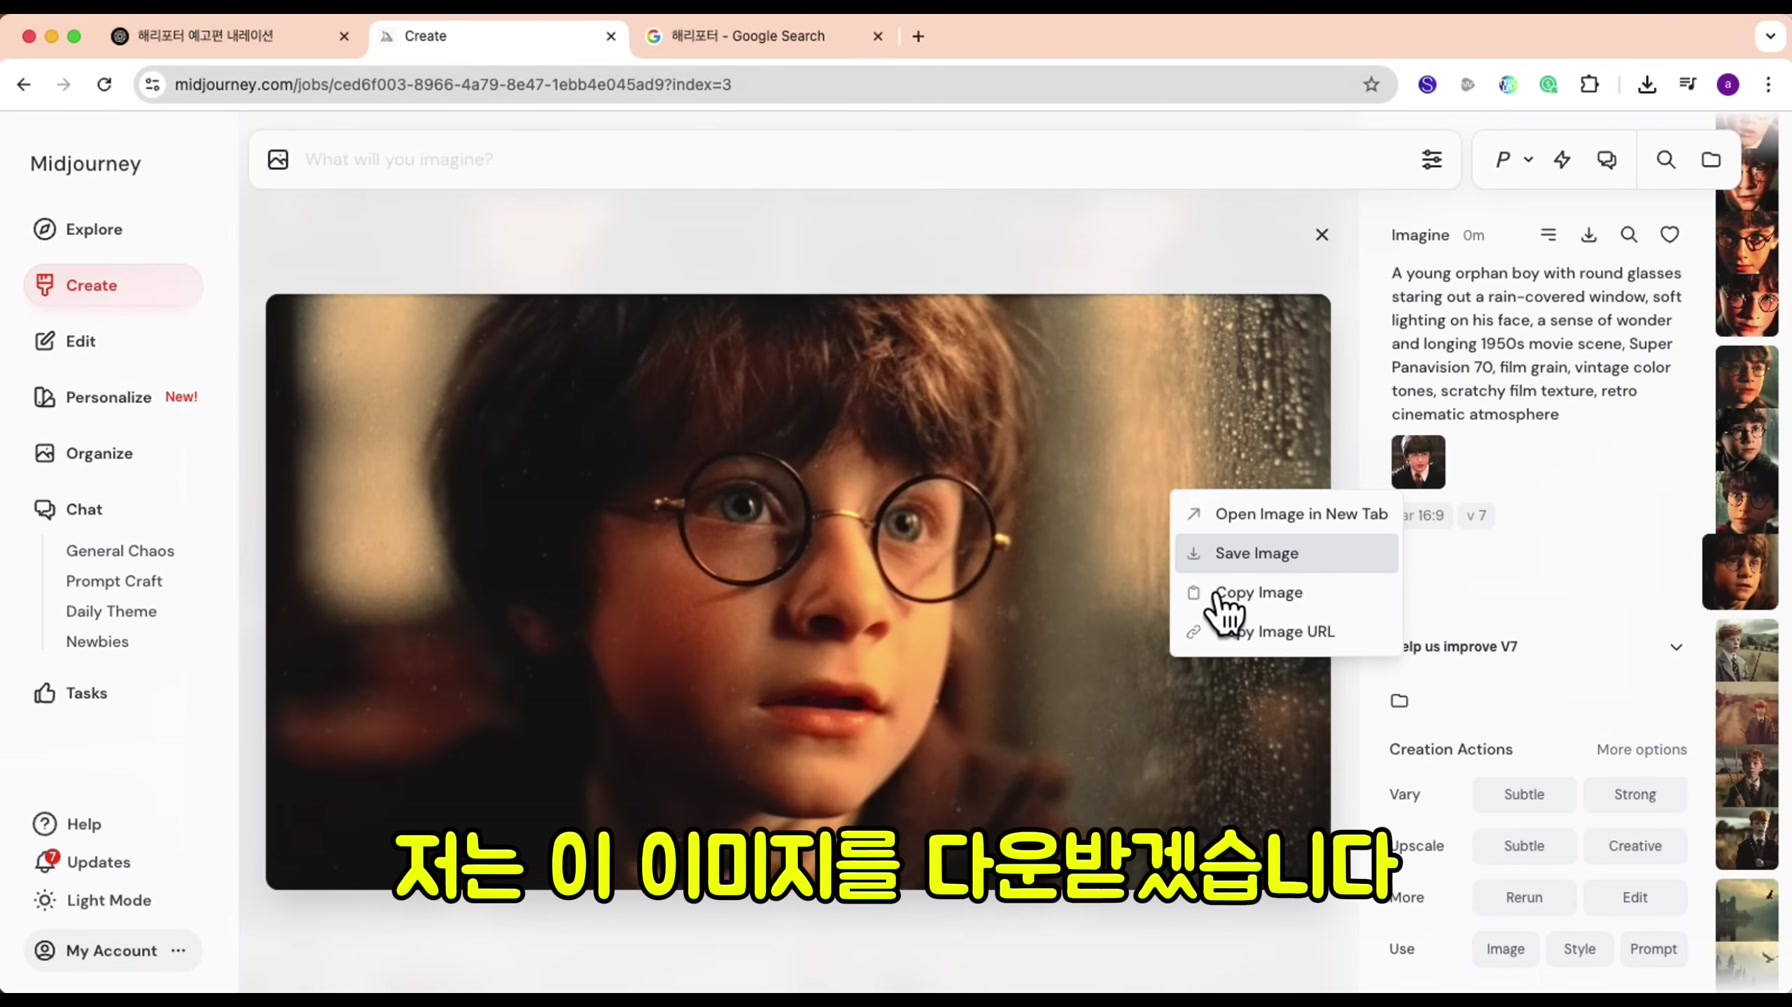The height and width of the screenshot is (1007, 1792).
Task: Click the reference image thumbnail under prompt
Action: tap(1418, 462)
